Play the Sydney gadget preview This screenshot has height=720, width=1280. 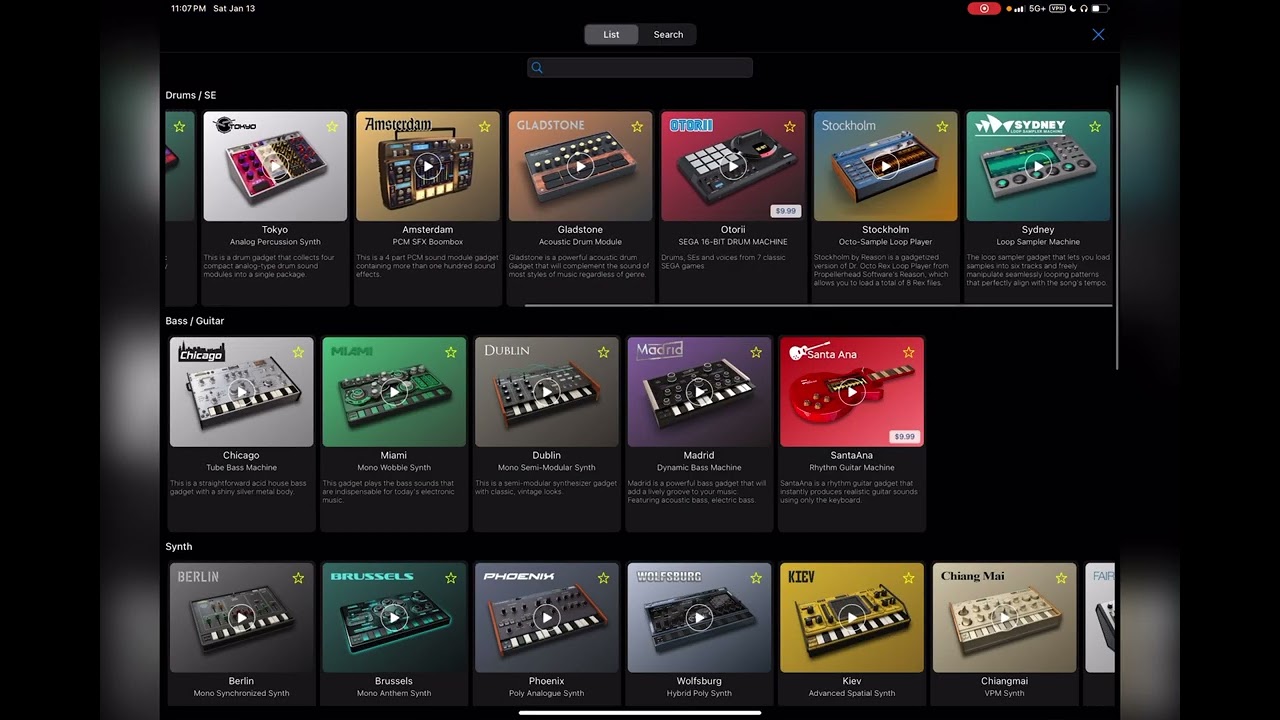click(x=1038, y=167)
